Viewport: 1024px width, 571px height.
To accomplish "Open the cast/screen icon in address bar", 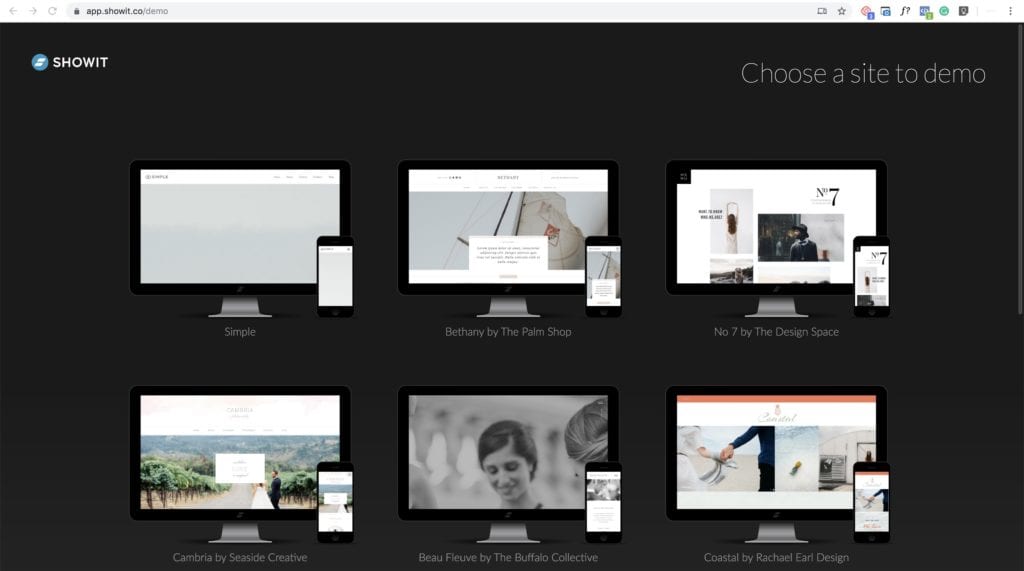I will point(822,11).
